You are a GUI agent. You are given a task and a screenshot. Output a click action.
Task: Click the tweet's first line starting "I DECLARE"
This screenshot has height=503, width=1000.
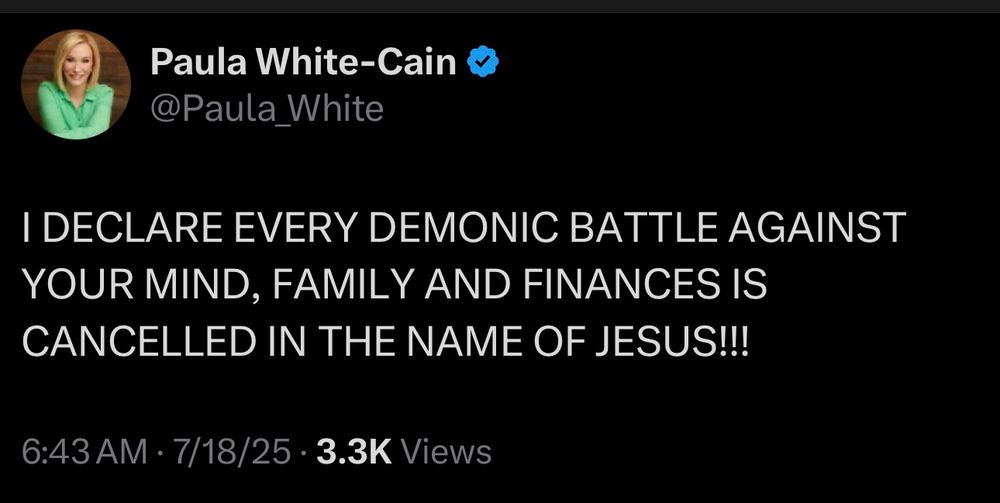463,229
